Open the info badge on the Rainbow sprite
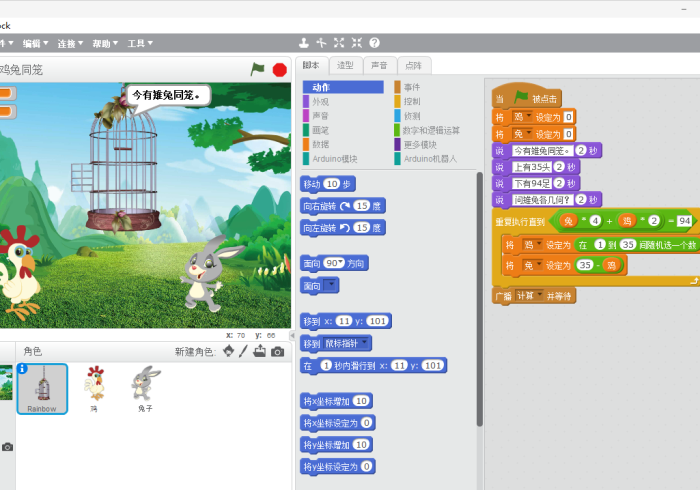700x490 pixels. point(22,369)
